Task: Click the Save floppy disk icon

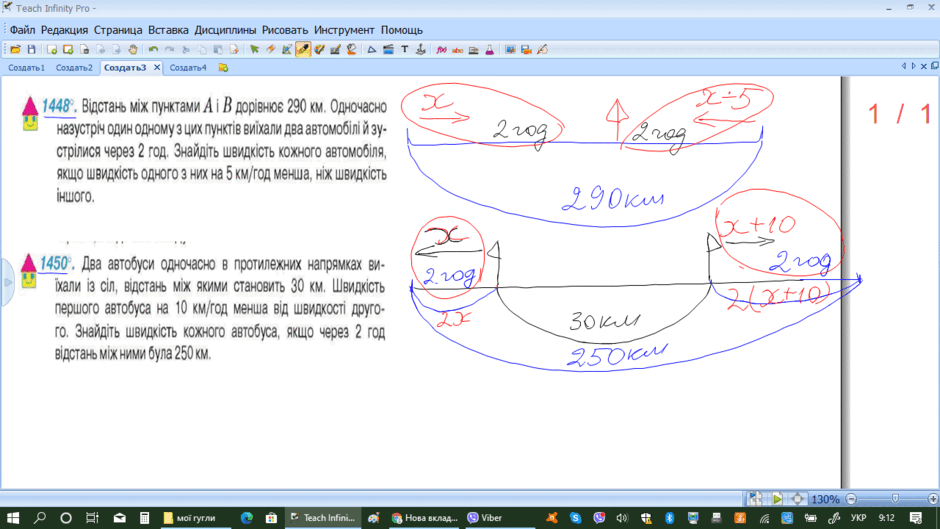Action: tap(31, 50)
